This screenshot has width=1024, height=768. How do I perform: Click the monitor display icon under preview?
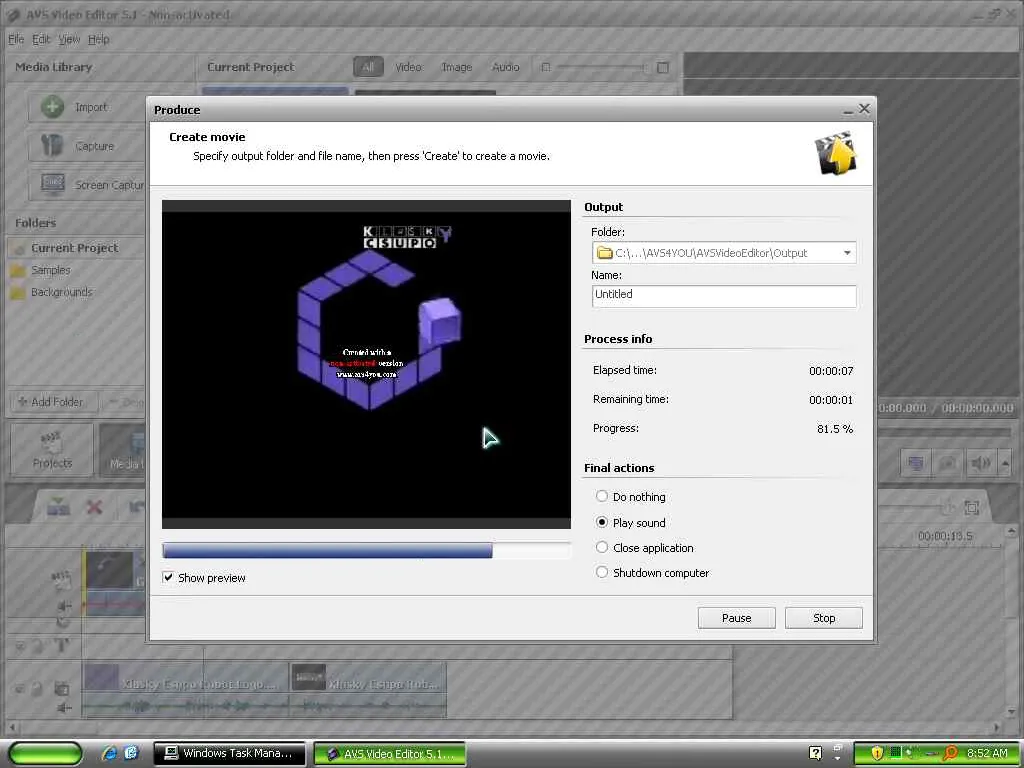(916, 464)
